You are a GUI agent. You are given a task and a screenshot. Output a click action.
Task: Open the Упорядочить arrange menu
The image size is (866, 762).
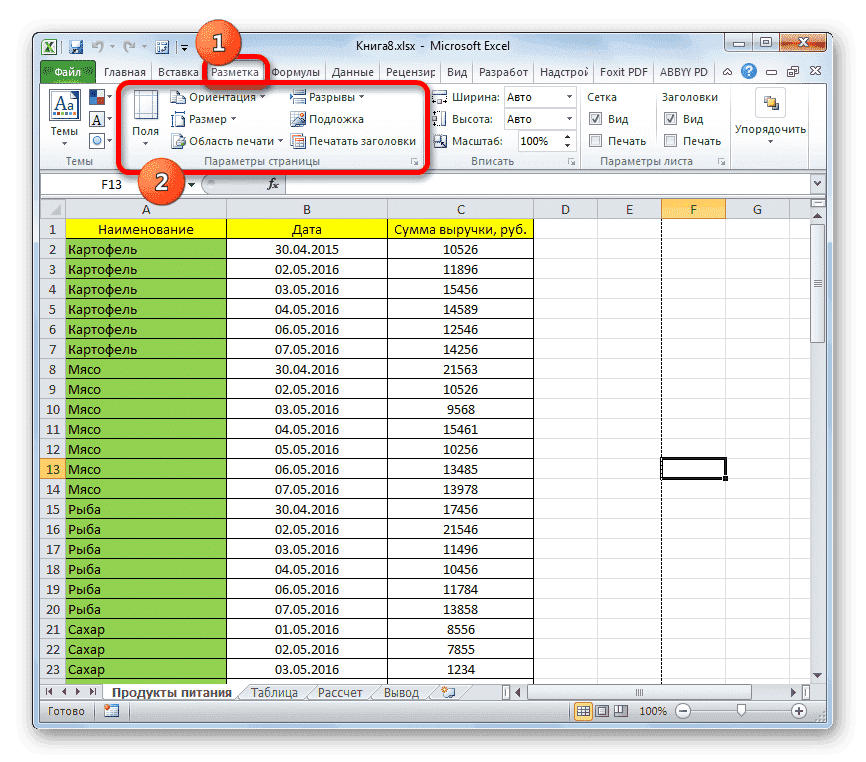[x=769, y=116]
